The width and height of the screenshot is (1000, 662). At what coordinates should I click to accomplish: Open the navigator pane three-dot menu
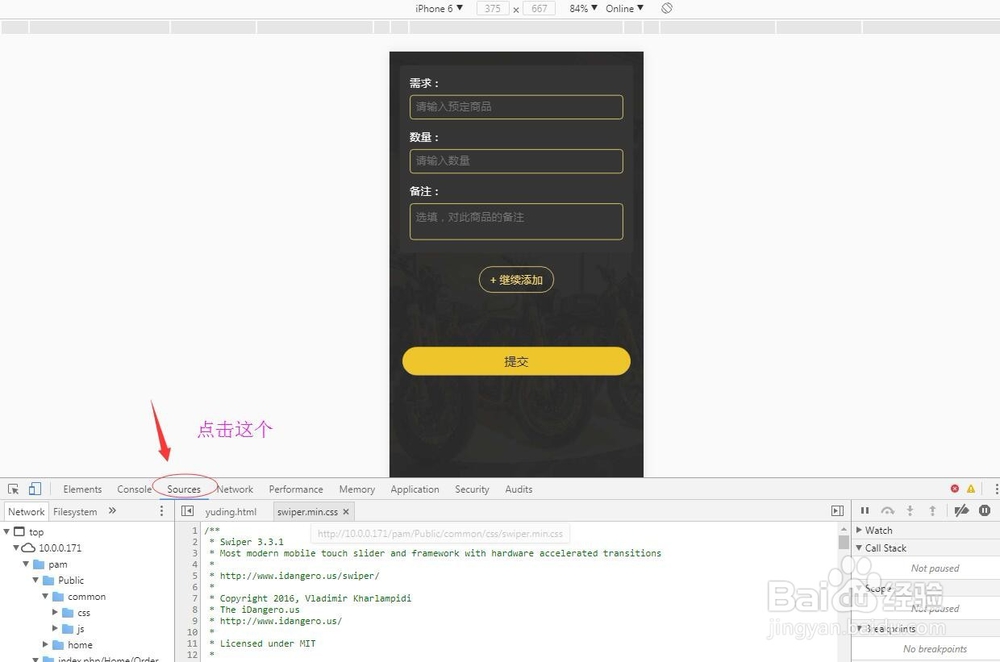point(161,511)
